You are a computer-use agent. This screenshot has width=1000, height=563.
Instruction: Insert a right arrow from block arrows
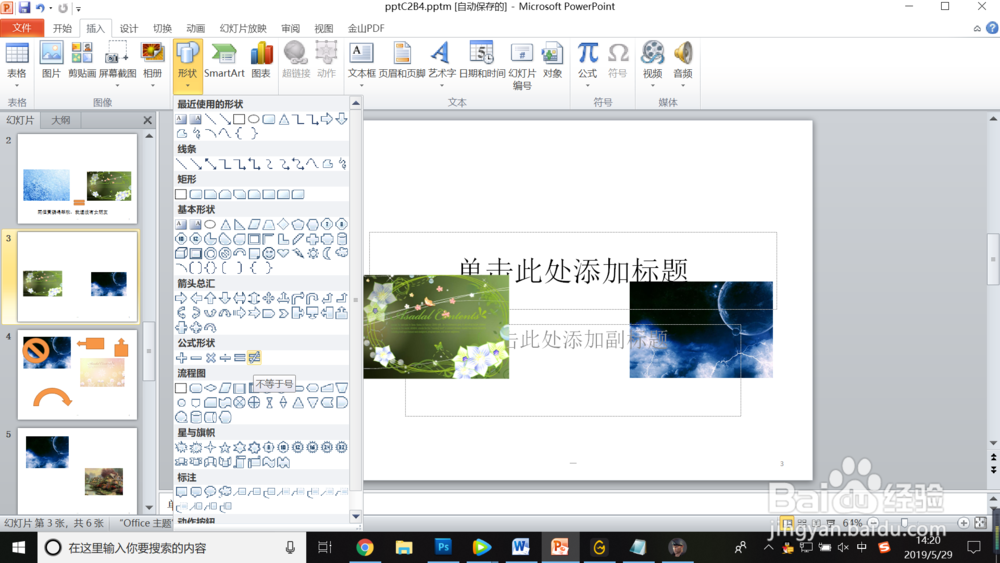(182, 298)
